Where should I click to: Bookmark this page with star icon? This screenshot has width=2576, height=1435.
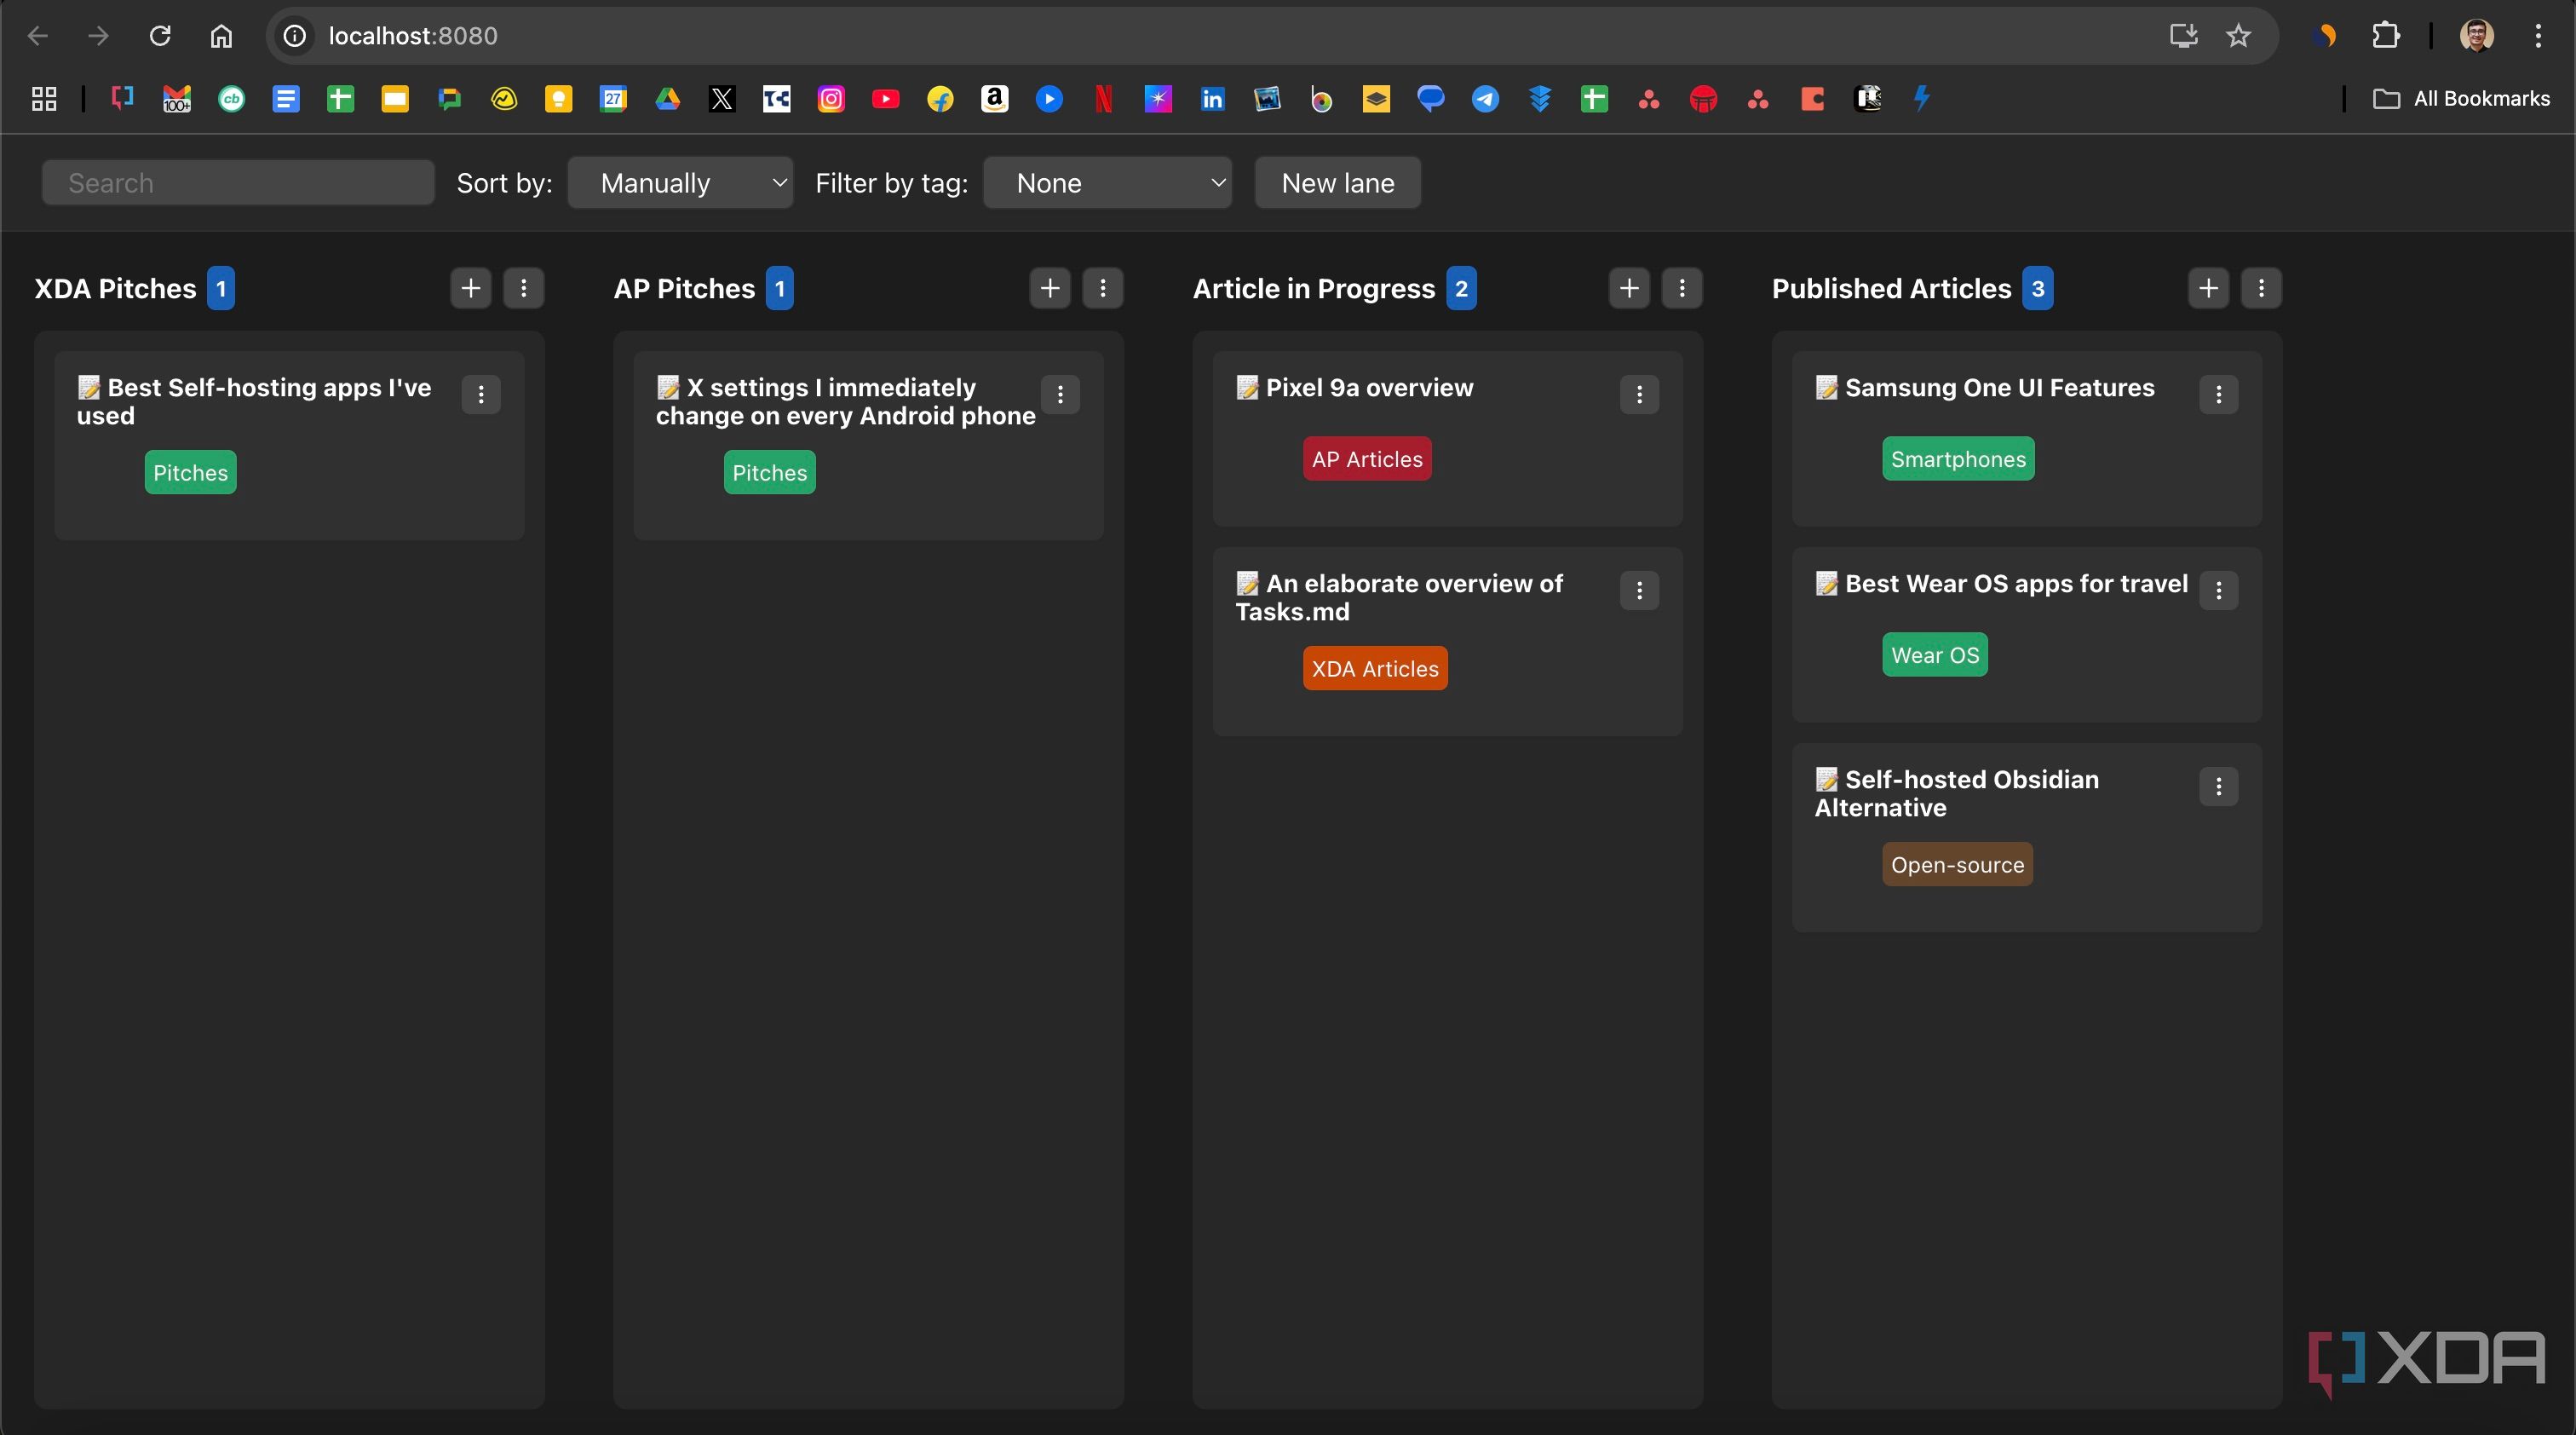pyautogui.click(x=2238, y=36)
